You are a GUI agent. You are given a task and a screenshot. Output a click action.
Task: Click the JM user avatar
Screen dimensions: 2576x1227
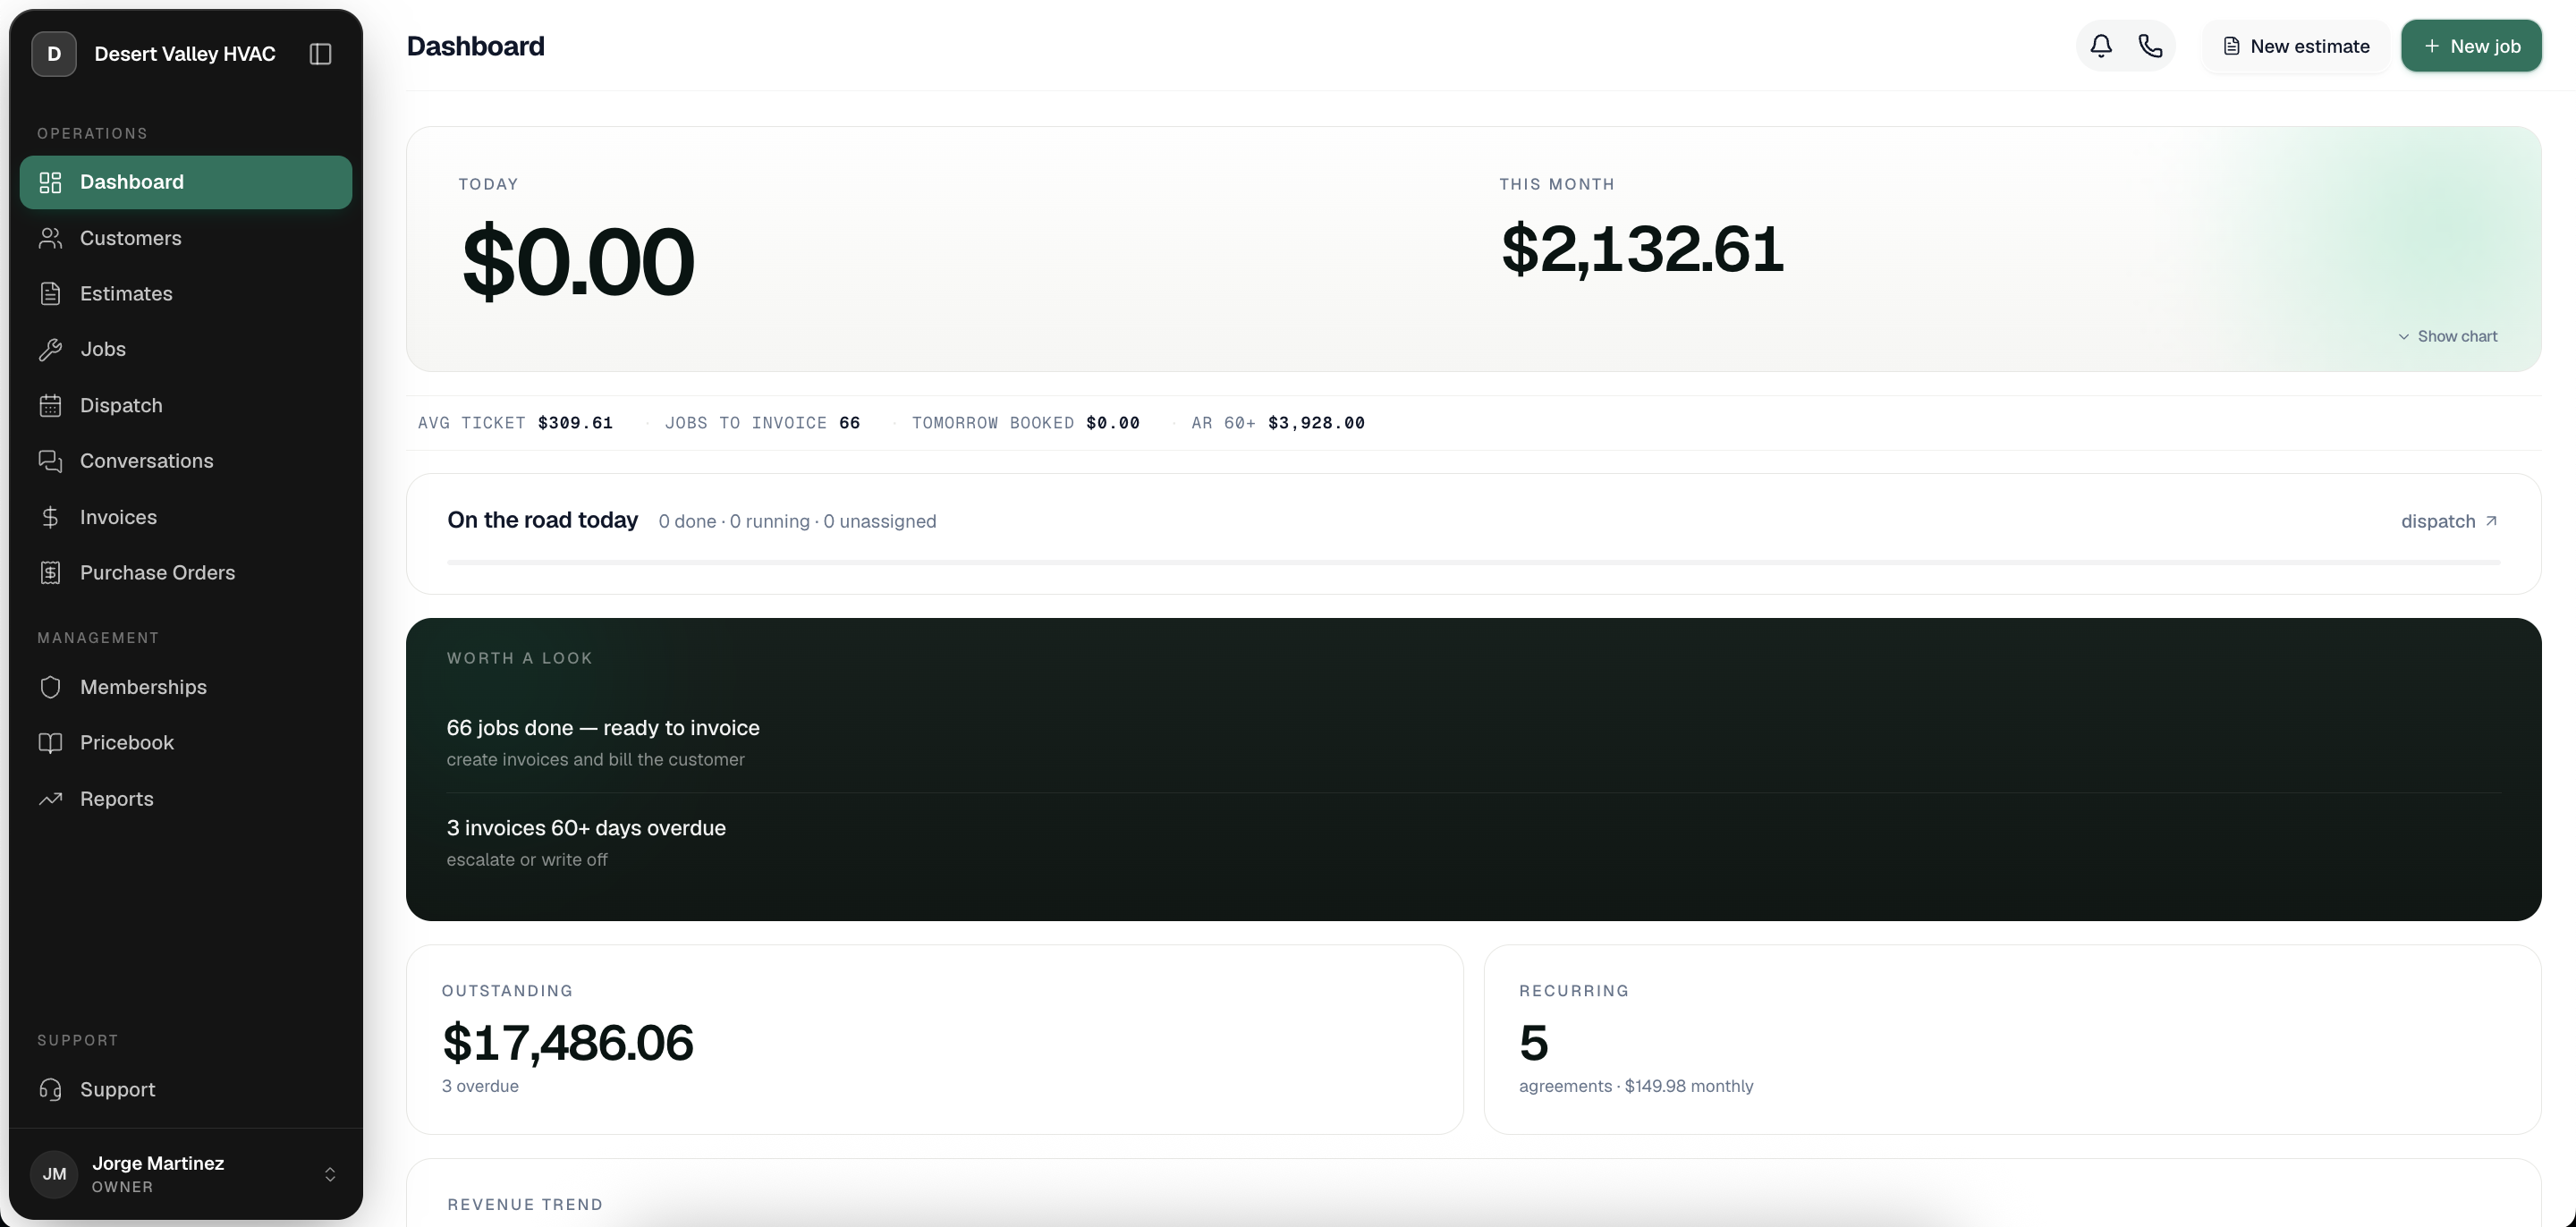tap(54, 1174)
